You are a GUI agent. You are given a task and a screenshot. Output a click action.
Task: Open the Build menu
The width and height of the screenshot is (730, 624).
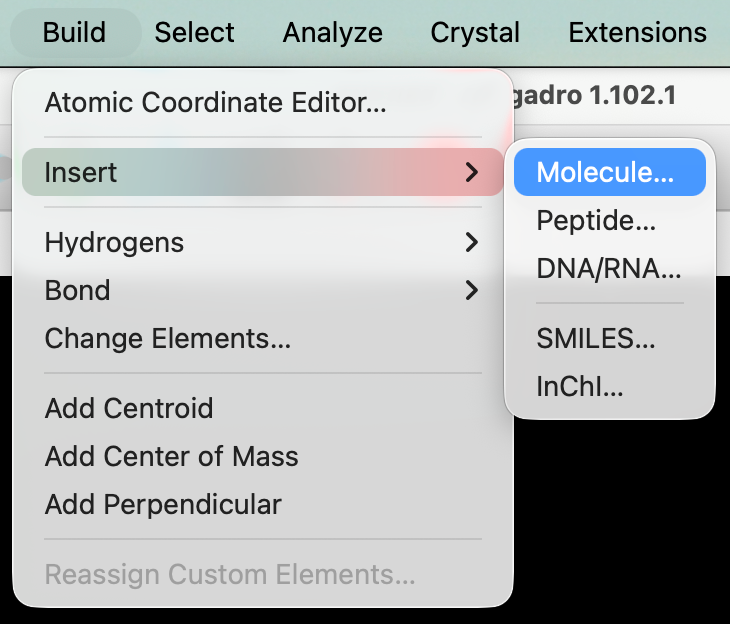(74, 32)
